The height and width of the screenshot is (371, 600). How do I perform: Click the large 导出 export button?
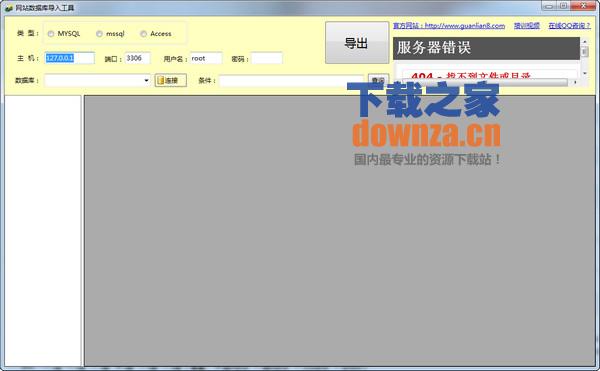point(357,43)
